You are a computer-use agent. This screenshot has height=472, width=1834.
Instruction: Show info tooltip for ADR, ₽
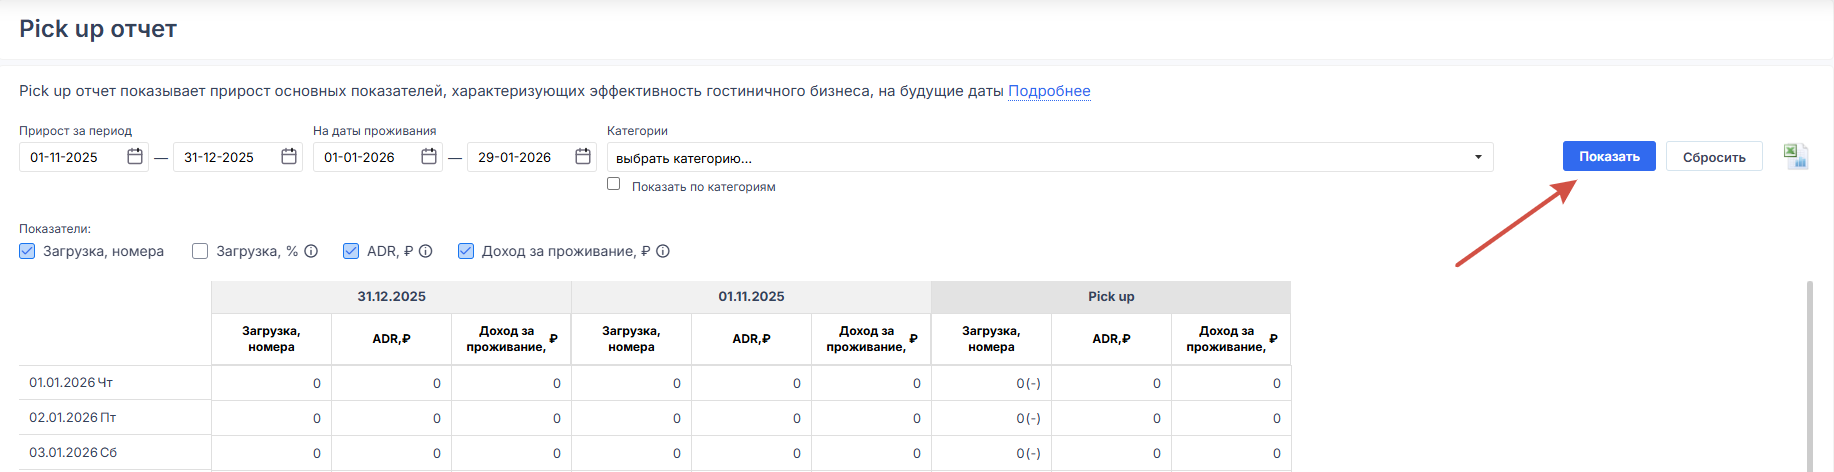(426, 251)
